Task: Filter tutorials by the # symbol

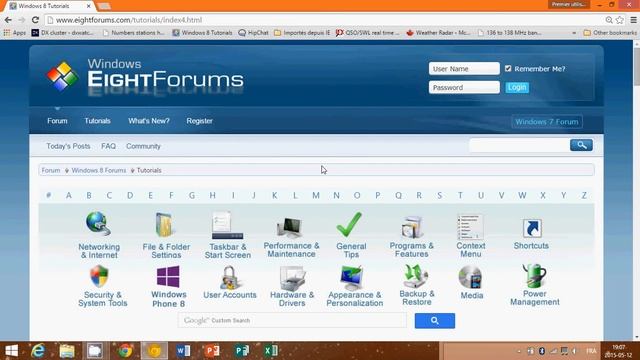Action: 49,196
